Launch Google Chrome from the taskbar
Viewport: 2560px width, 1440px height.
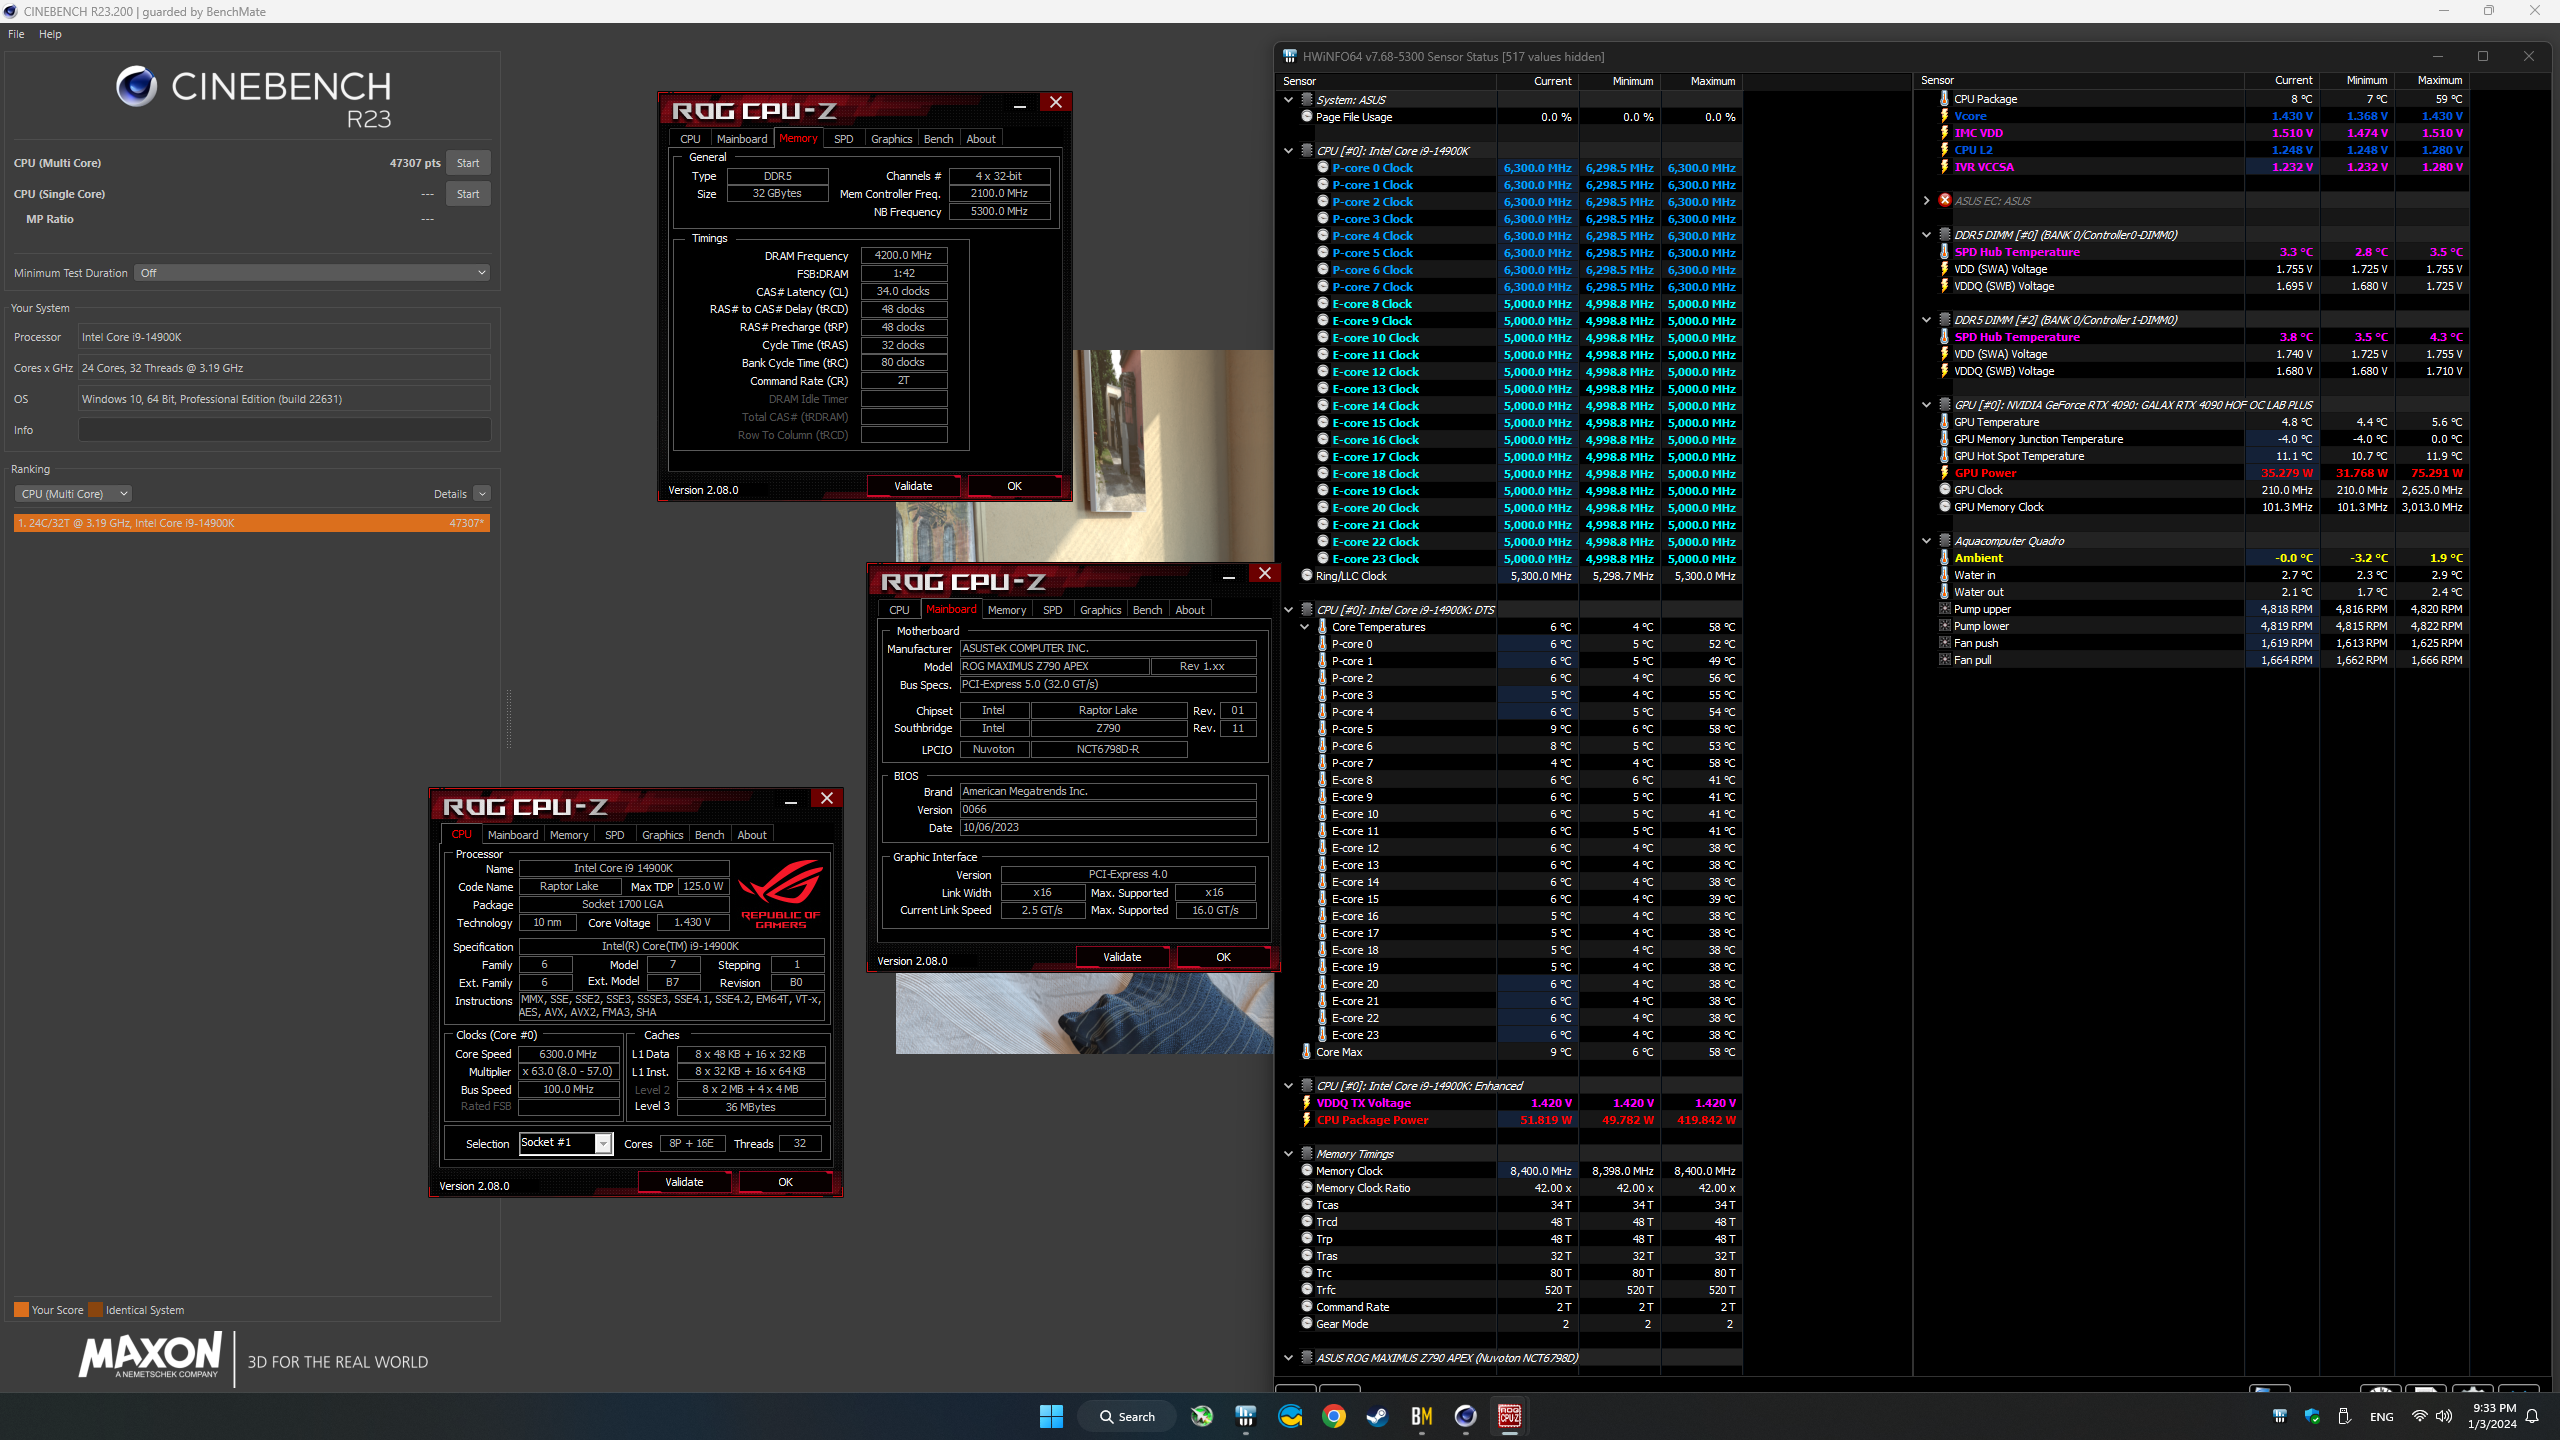pyautogui.click(x=1333, y=1416)
